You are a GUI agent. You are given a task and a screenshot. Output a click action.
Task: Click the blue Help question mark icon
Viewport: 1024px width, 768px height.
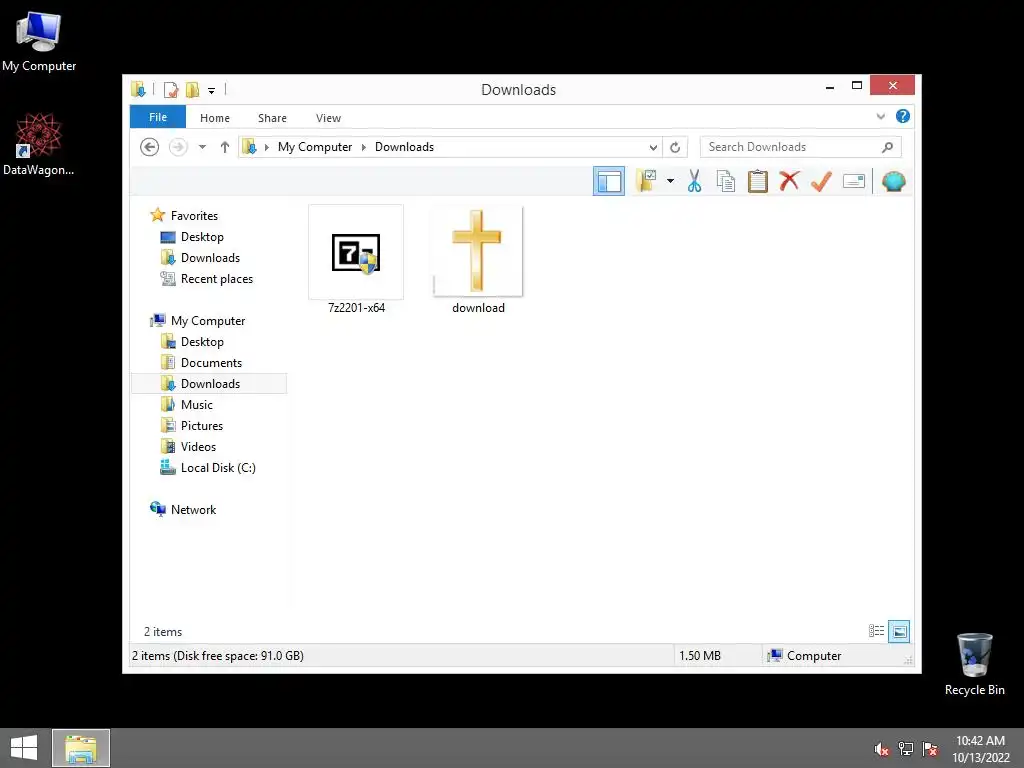[903, 116]
